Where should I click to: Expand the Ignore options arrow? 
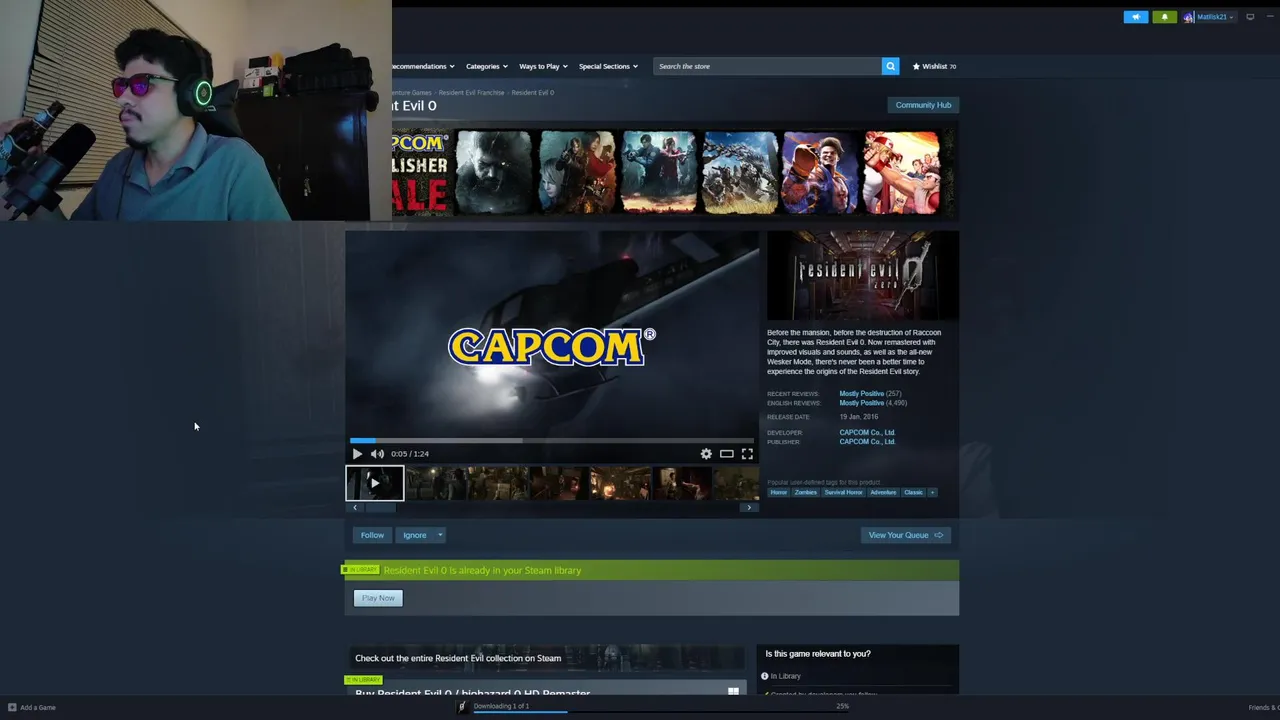(x=440, y=535)
